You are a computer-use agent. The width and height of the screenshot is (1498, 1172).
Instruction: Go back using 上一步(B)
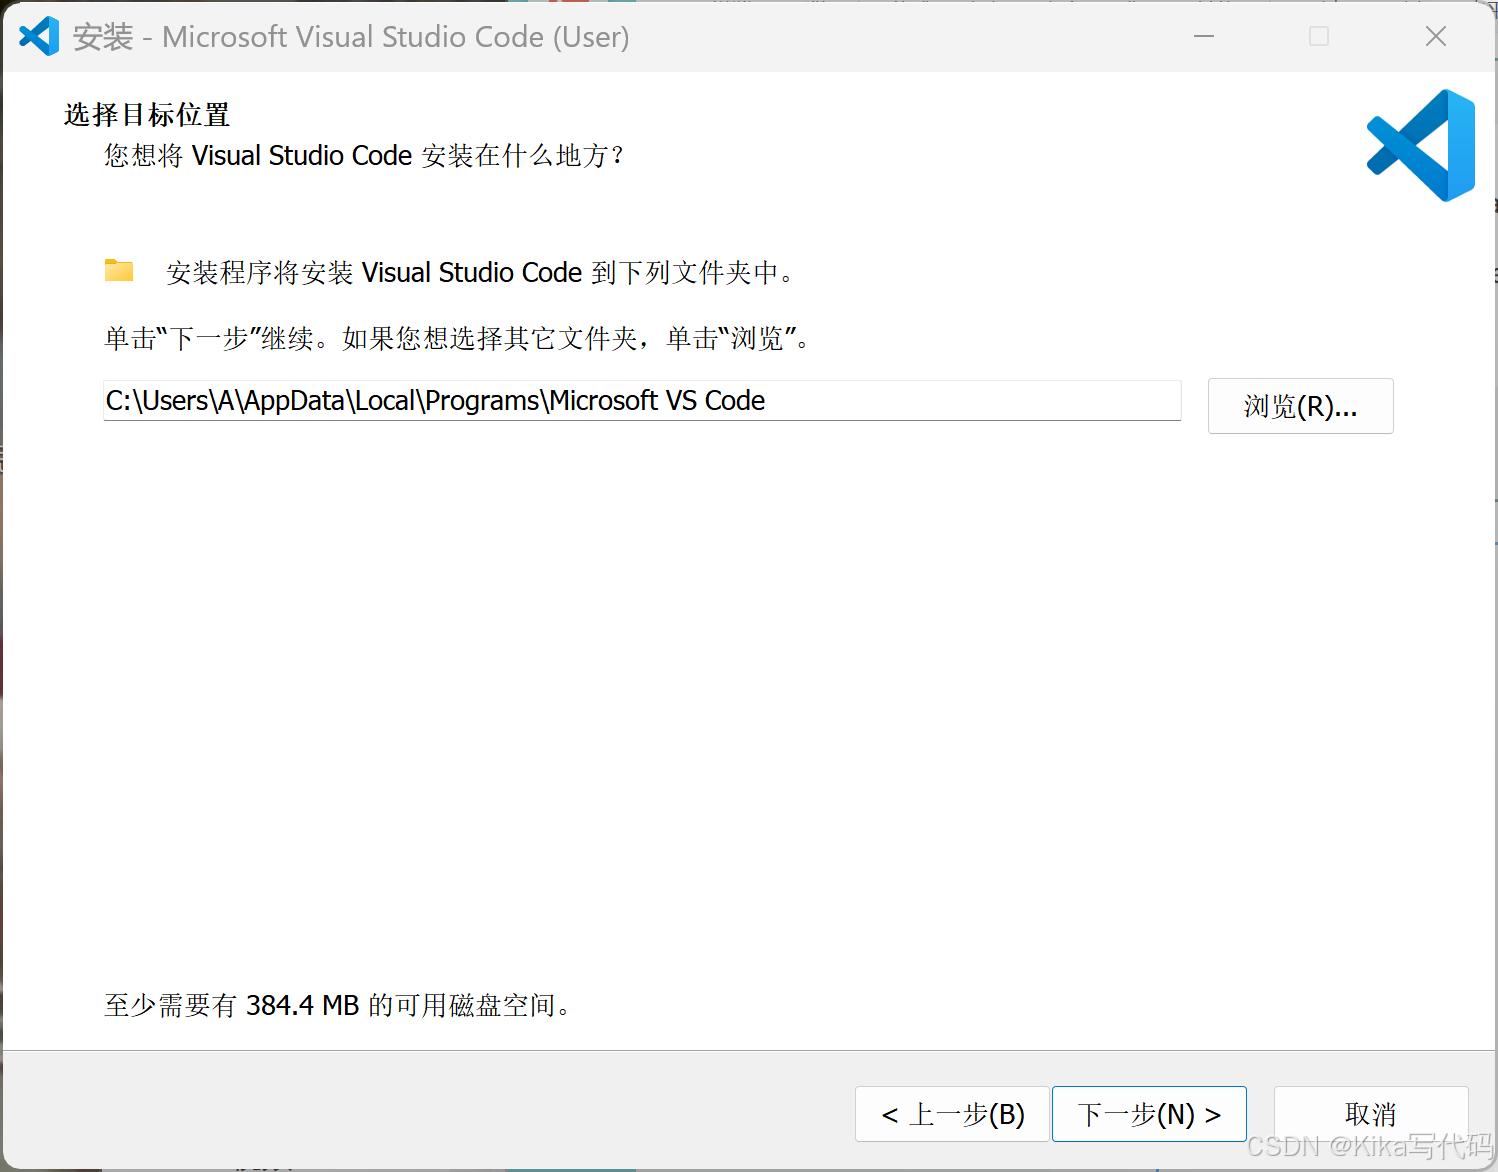tap(952, 1113)
